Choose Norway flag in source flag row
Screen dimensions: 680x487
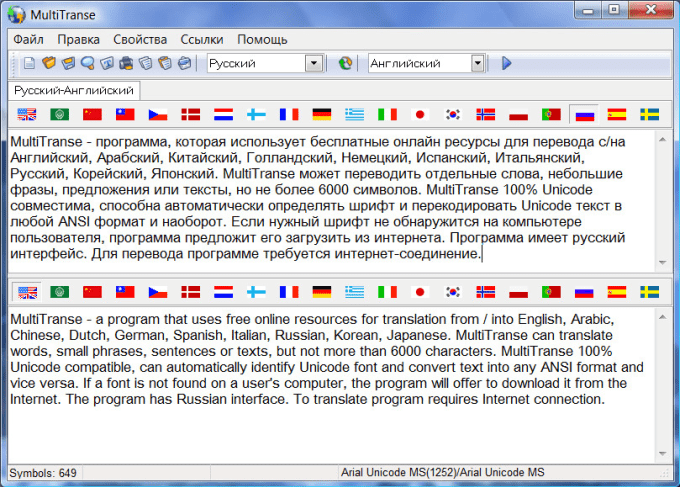pos(486,114)
